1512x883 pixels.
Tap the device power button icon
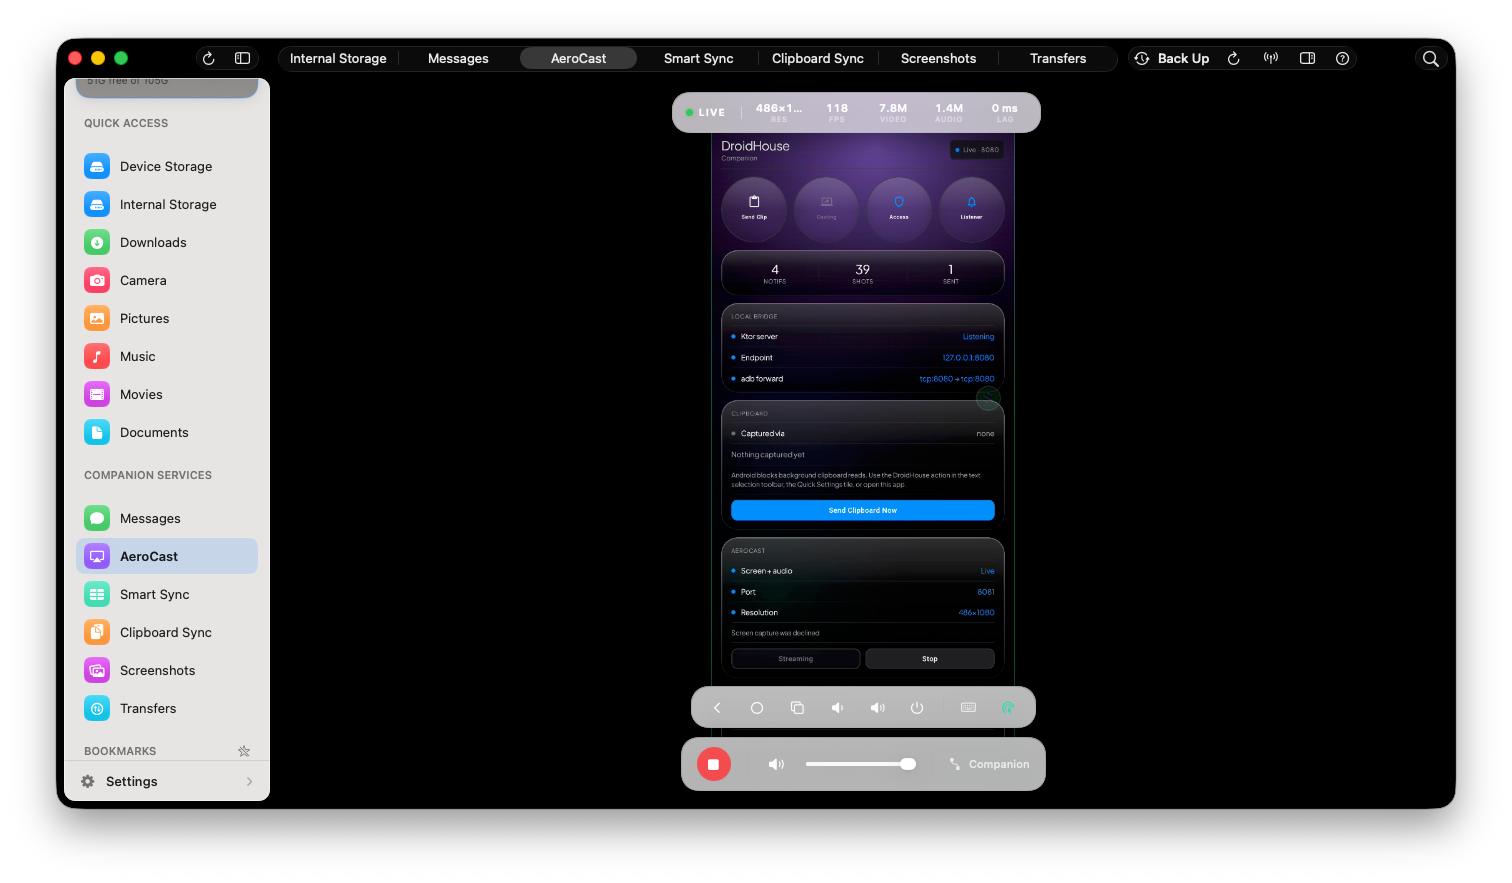click(917, 708)
